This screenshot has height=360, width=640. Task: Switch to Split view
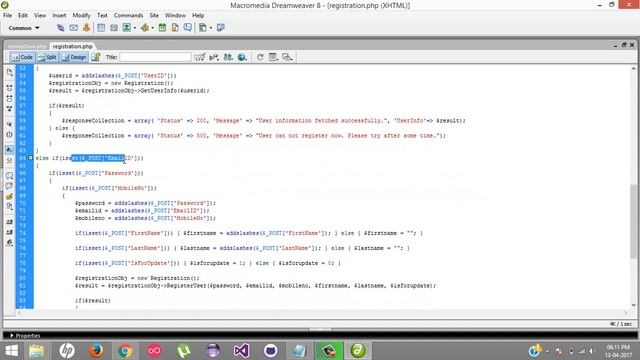pyautogui.click(x=47, y=57)
